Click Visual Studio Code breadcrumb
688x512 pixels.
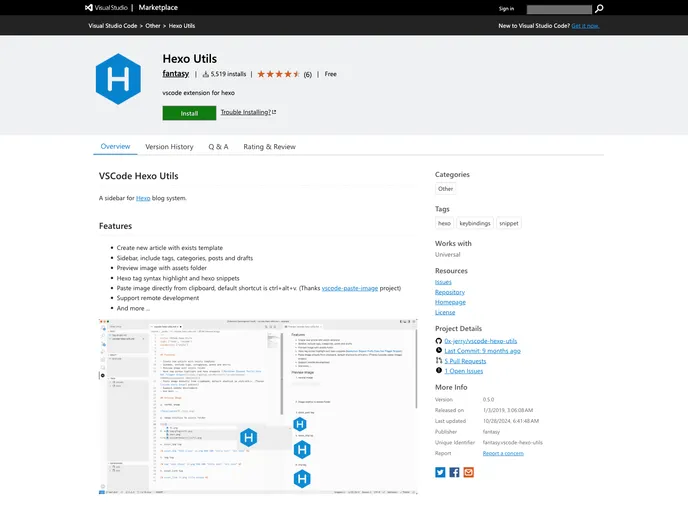point(113,26)
